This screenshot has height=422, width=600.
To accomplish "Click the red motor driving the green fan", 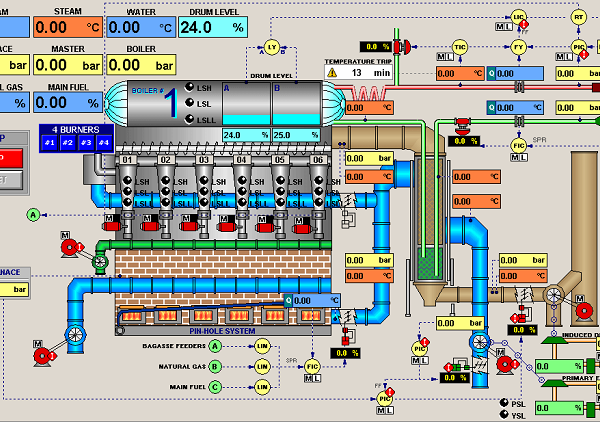I will click(69, 248).
